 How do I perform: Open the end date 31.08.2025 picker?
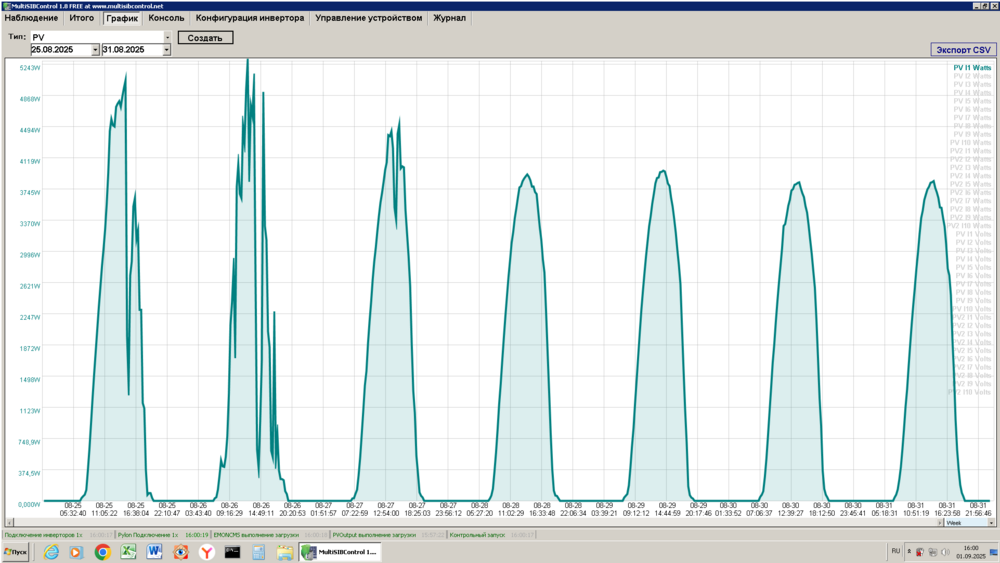(x=166, y=50)
